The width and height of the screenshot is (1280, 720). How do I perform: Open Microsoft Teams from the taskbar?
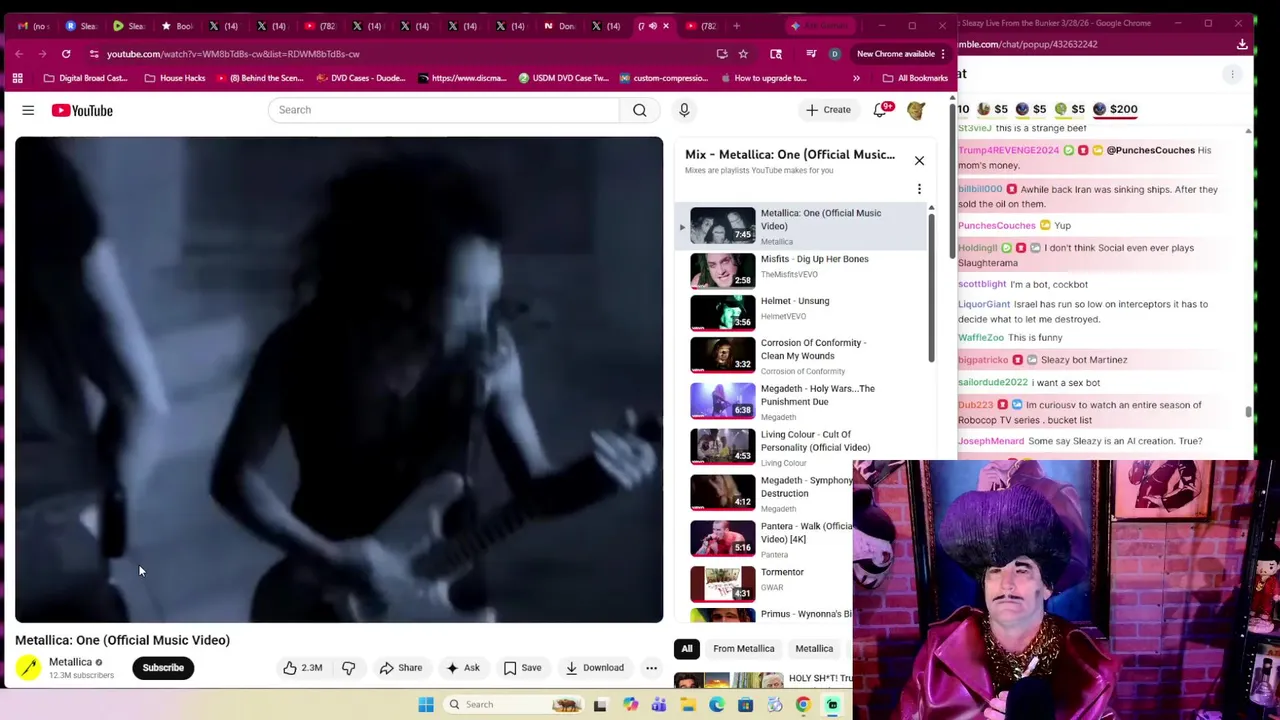(659, 705)
